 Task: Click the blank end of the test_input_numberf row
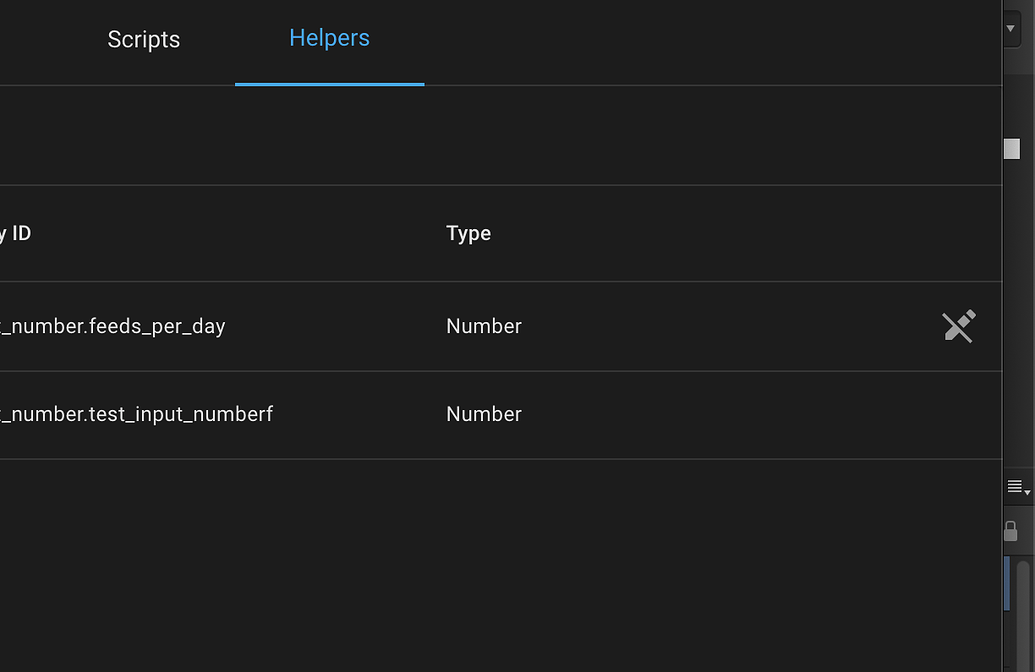pyautogui.click(x=759, y=415)
